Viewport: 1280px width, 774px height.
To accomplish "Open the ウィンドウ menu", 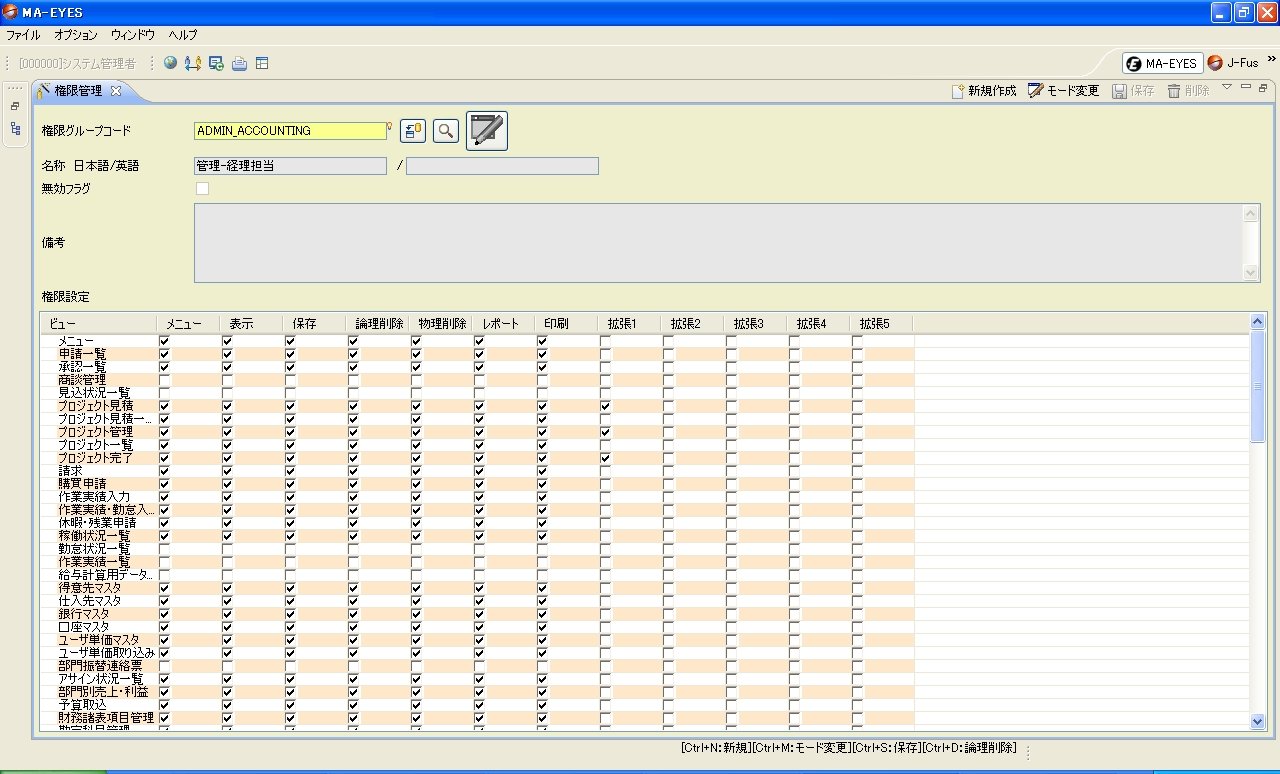I will click(133, 35).
